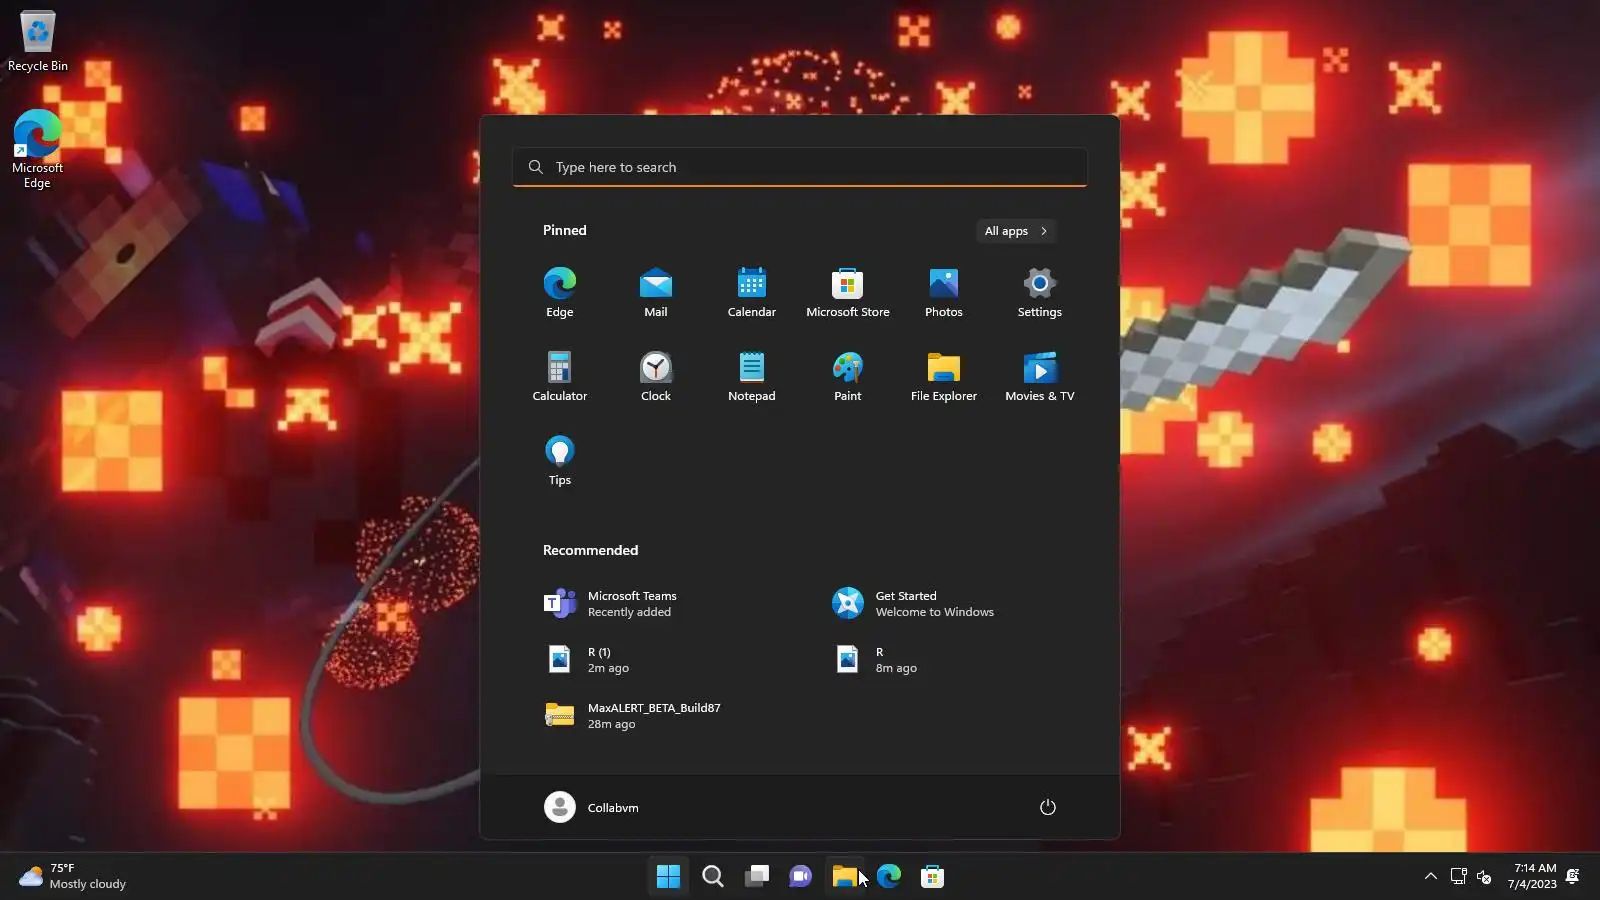Screen dimensions: 1600x900
Task: Click the muted volume tray icon
Action: [1484, 877]
